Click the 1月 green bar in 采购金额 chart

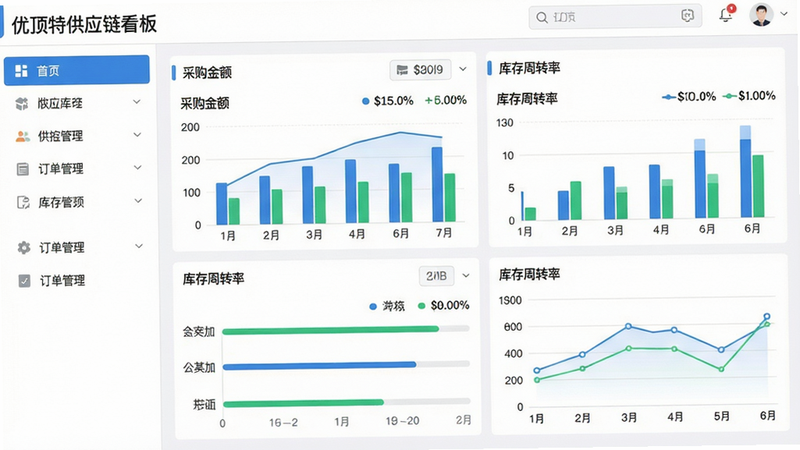(x=234, y=211)
